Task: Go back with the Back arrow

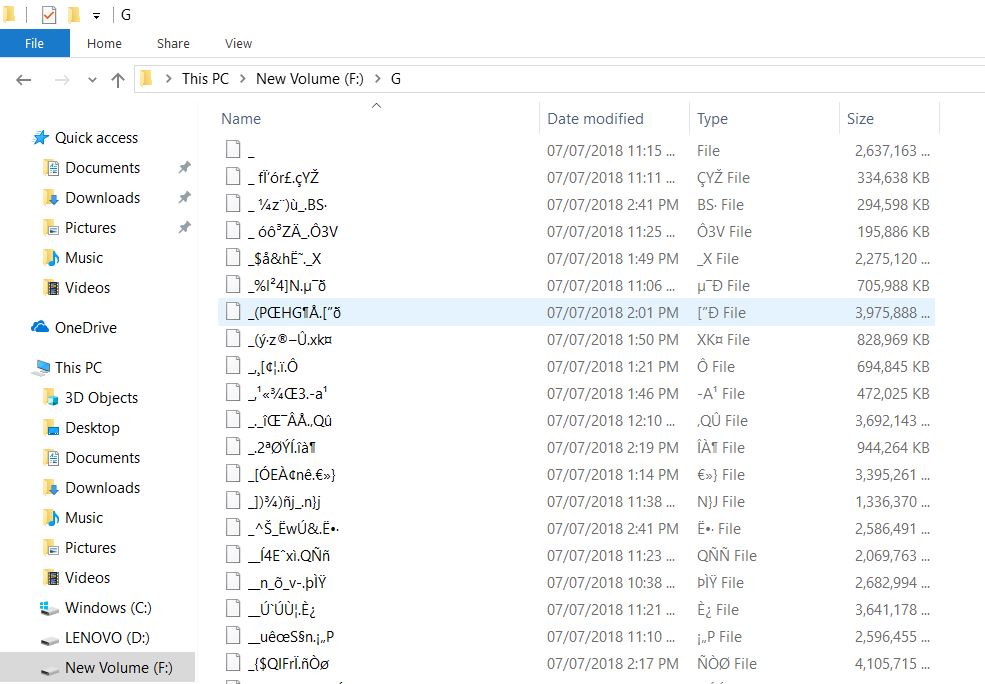Action: pos(24,80)
